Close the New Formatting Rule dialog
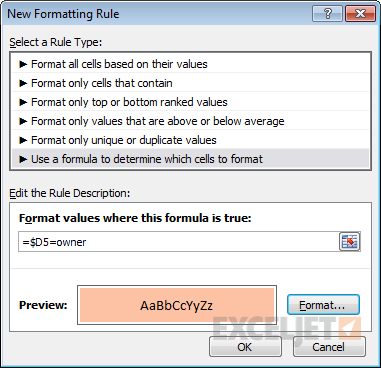Image resolution: width=381 pixels, height=368 pixels. tap(361, 14)
